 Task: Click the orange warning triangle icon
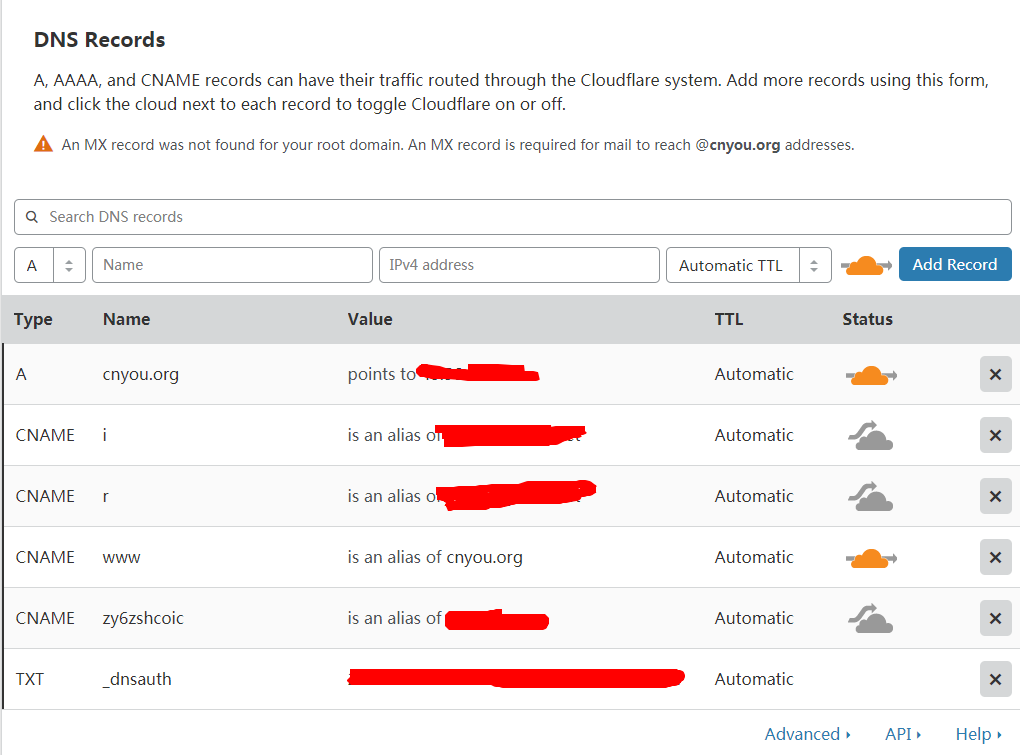point(43,144)
